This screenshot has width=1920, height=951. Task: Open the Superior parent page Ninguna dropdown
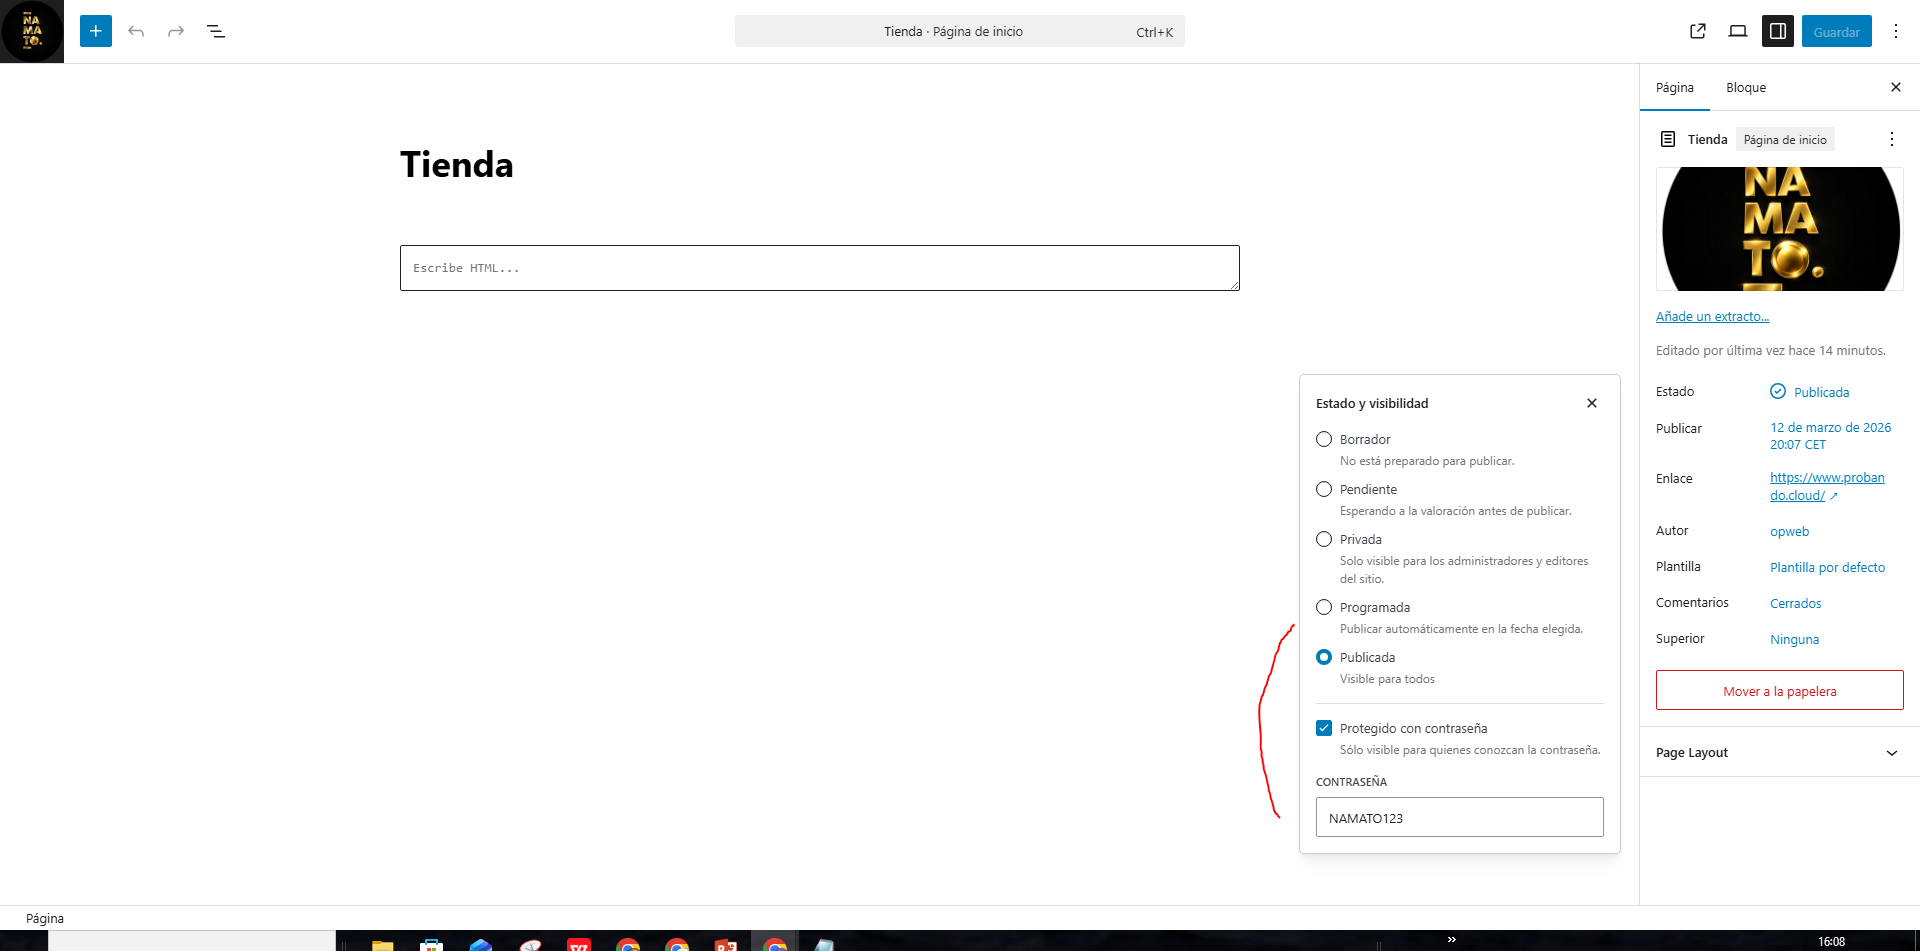(x=1794, y=639)
